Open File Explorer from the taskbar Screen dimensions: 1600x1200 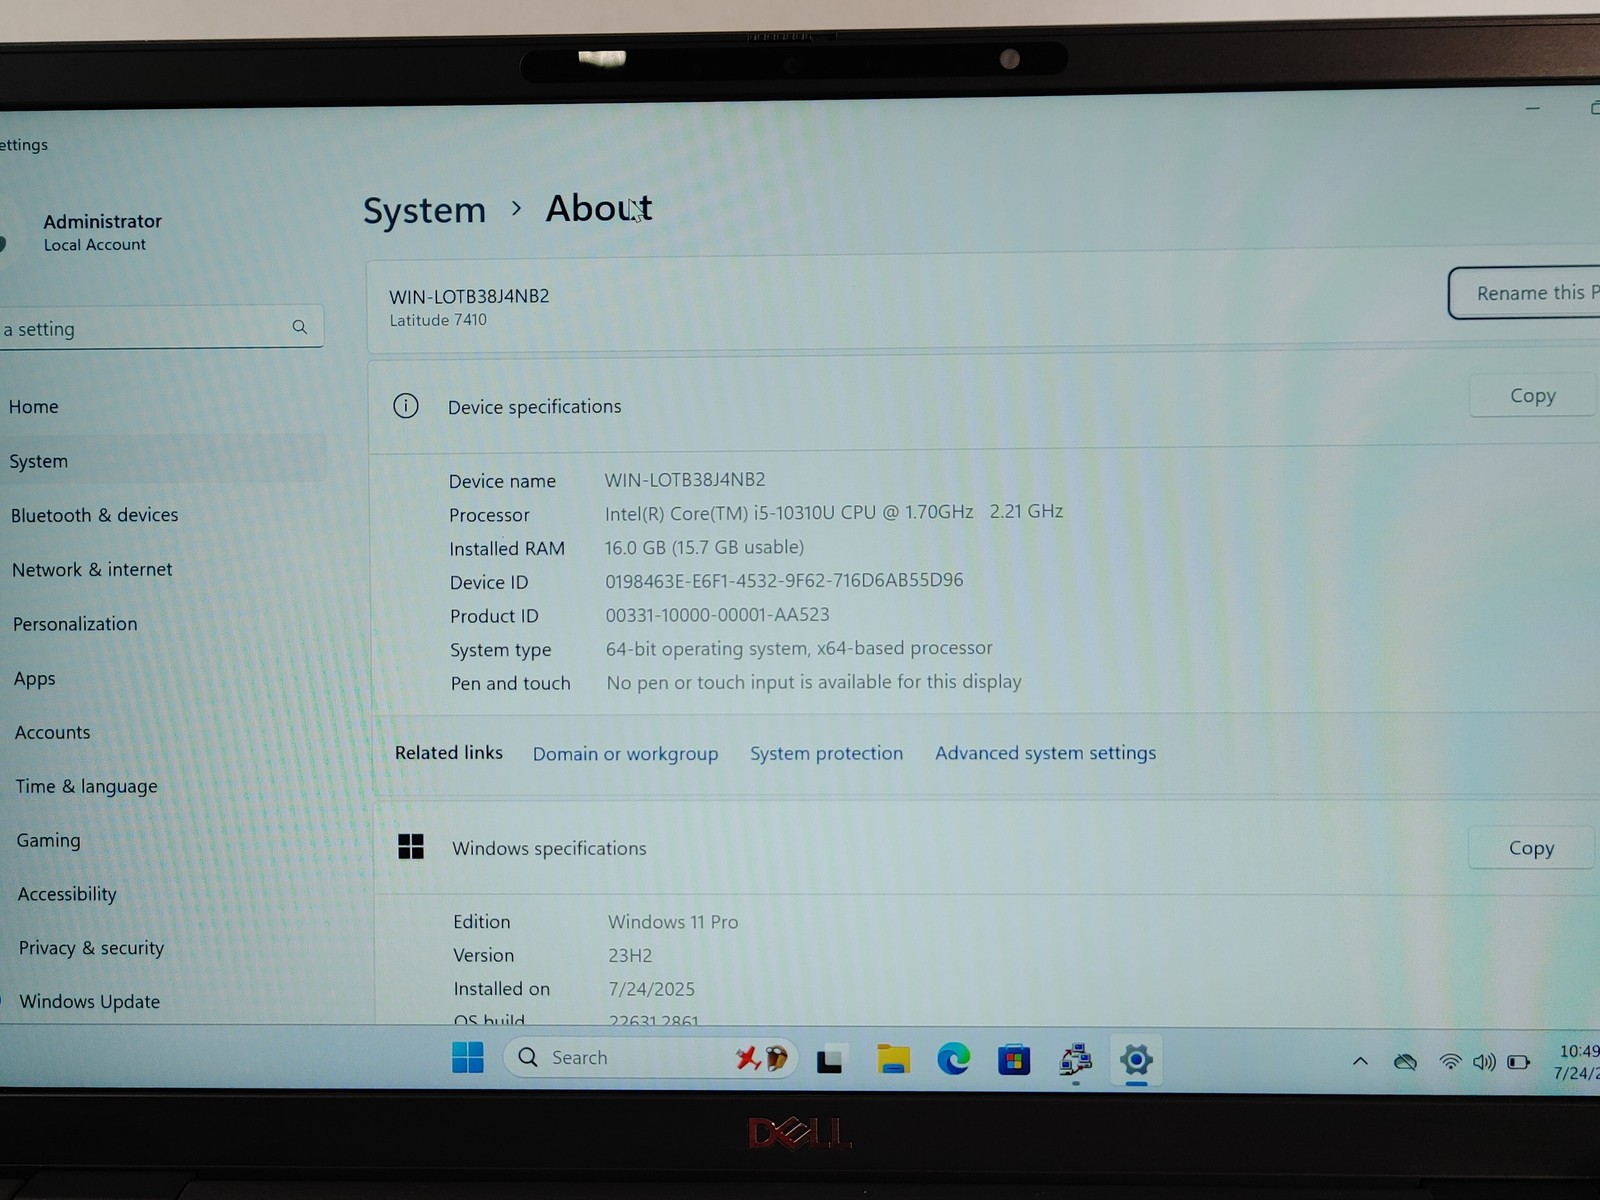893,1059
